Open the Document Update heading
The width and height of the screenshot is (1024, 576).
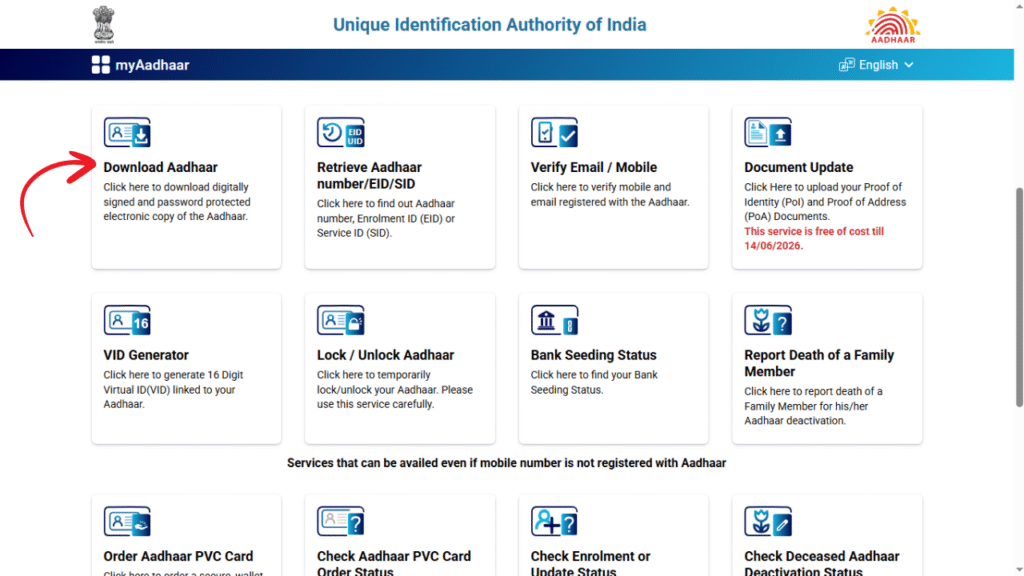click(799, 167)
